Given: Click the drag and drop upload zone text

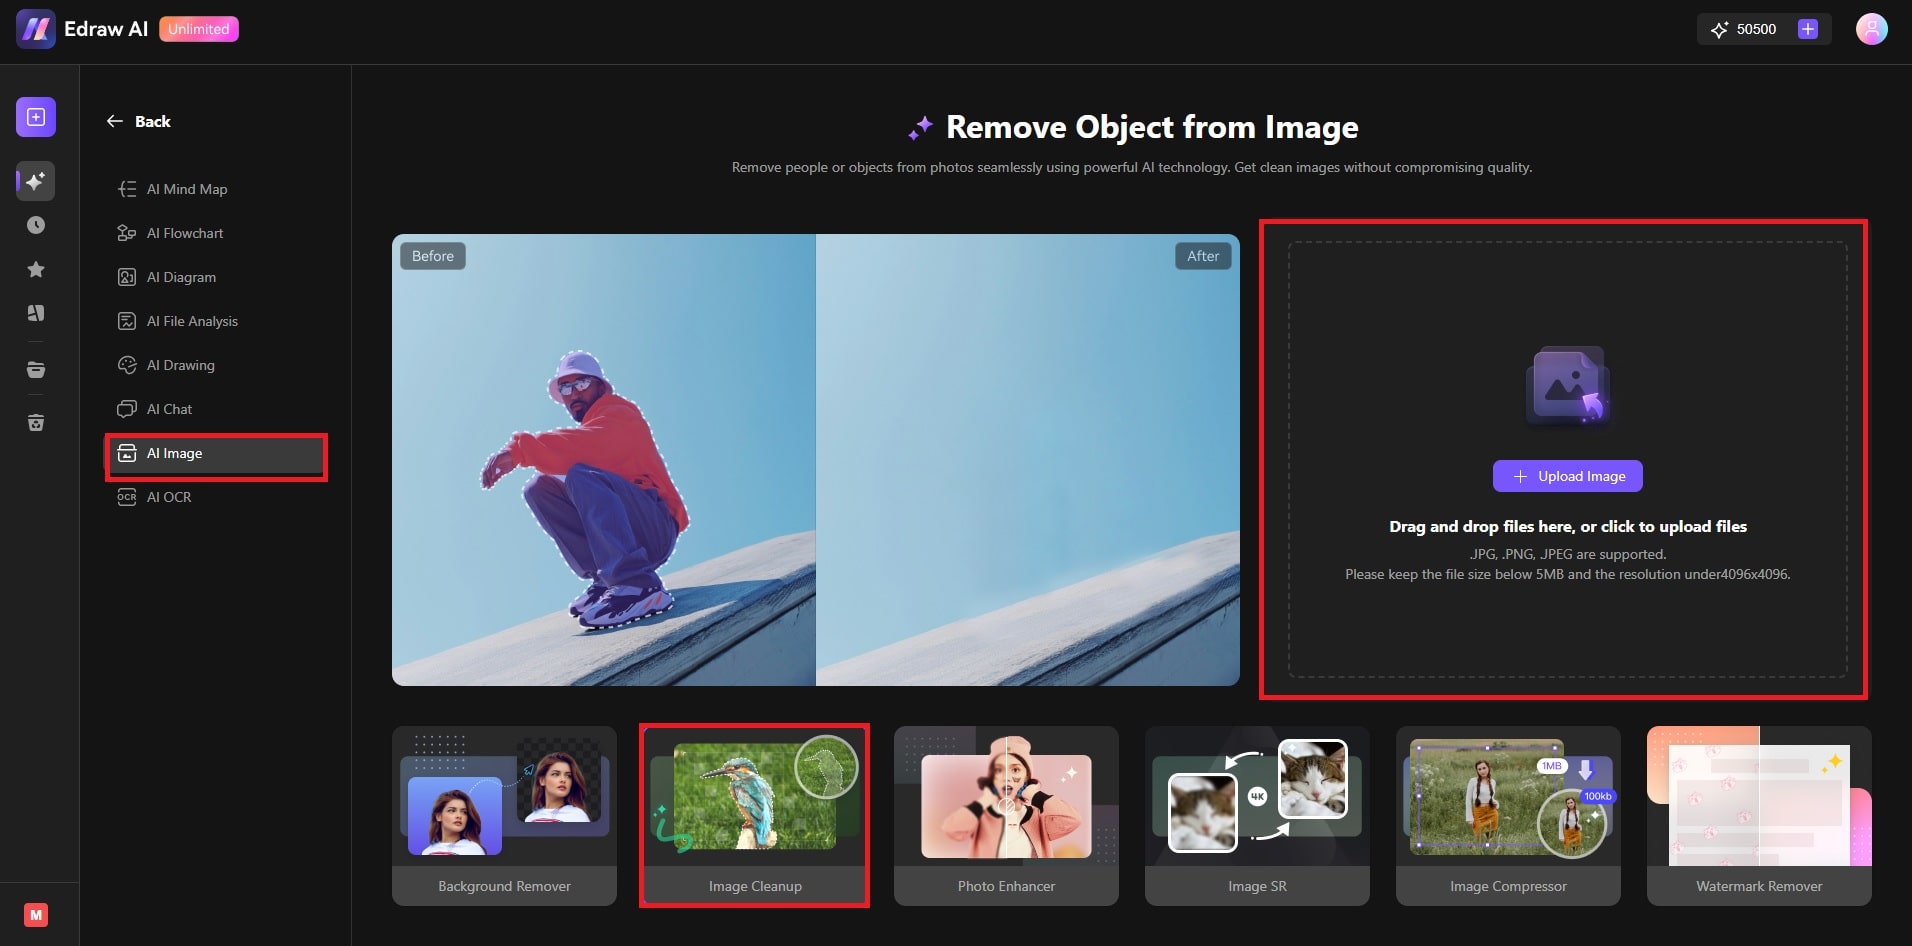Looking at the screenshot, I should click(x=1567, y=526).
